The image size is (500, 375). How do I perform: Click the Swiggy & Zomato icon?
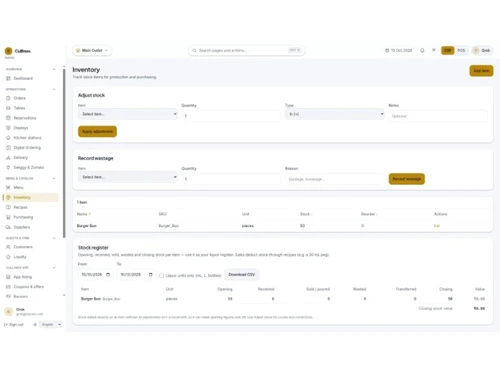8,167
